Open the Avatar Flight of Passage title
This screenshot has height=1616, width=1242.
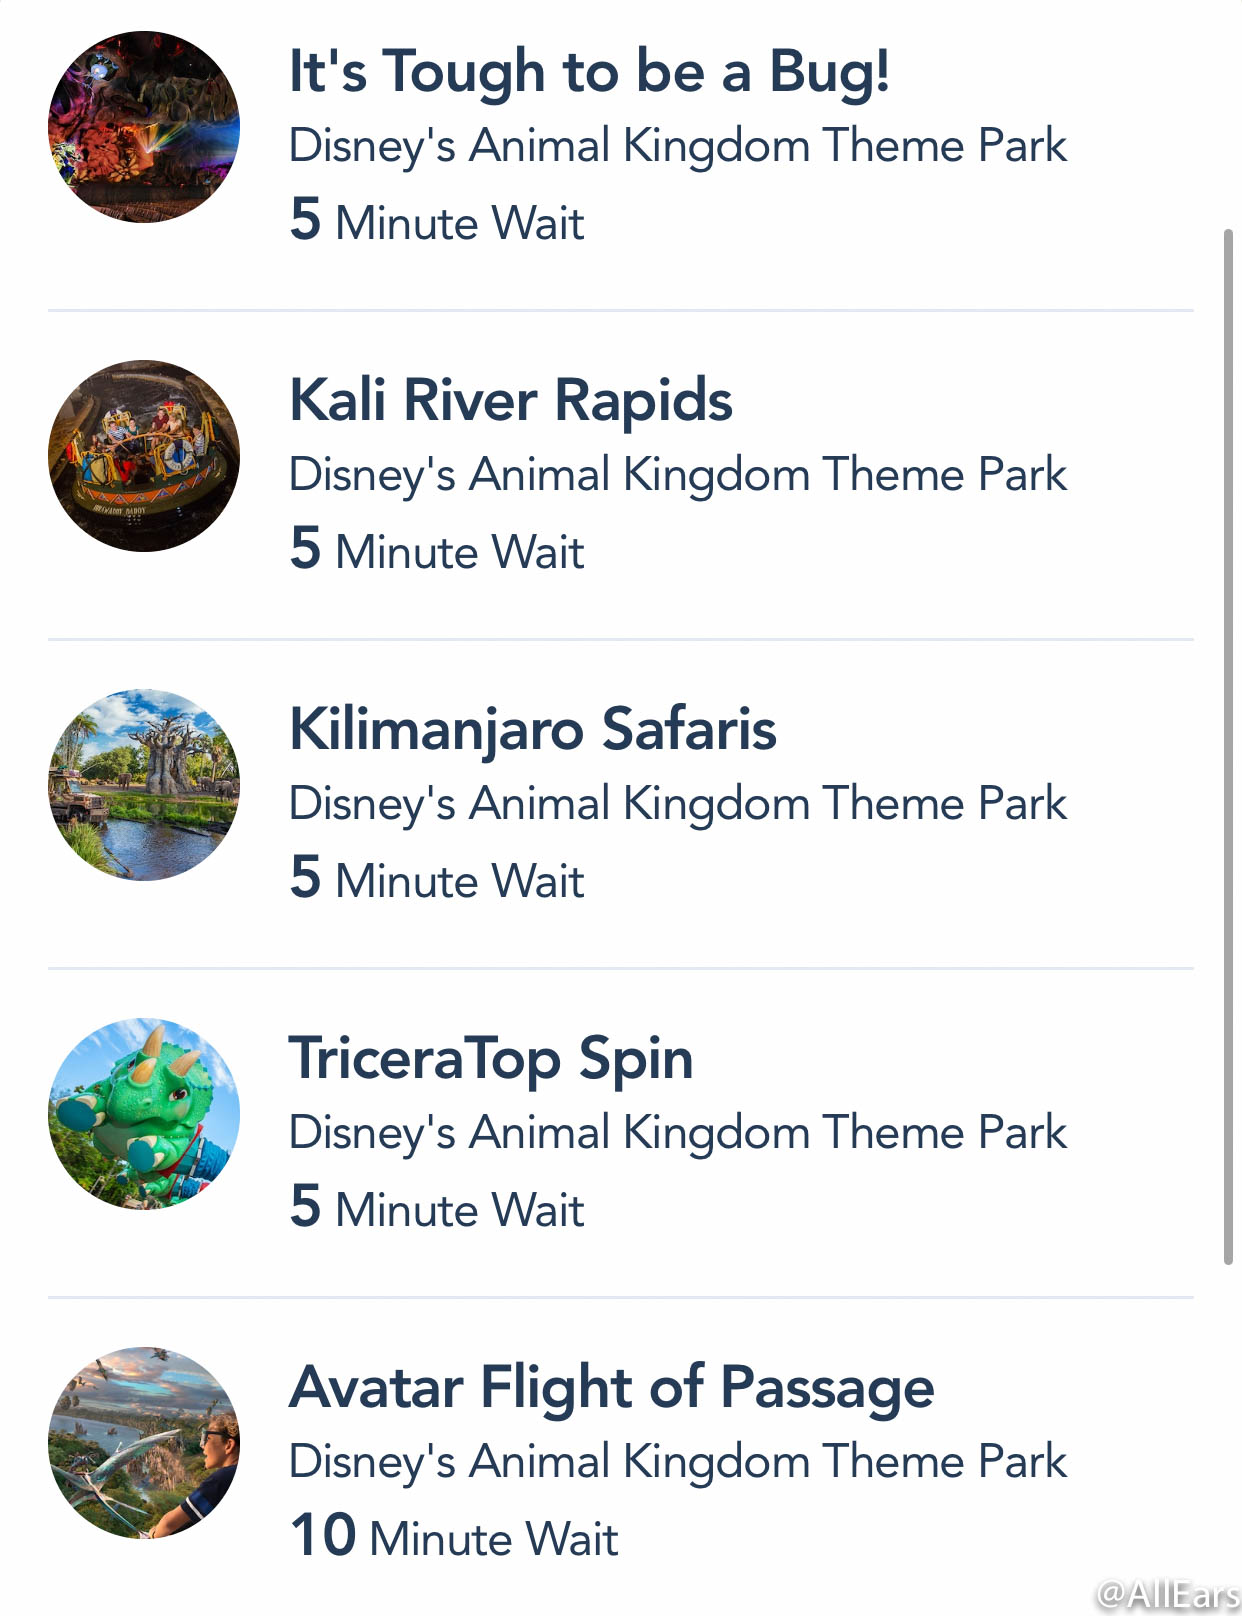pyautogui.click(x=612, y=1389)
